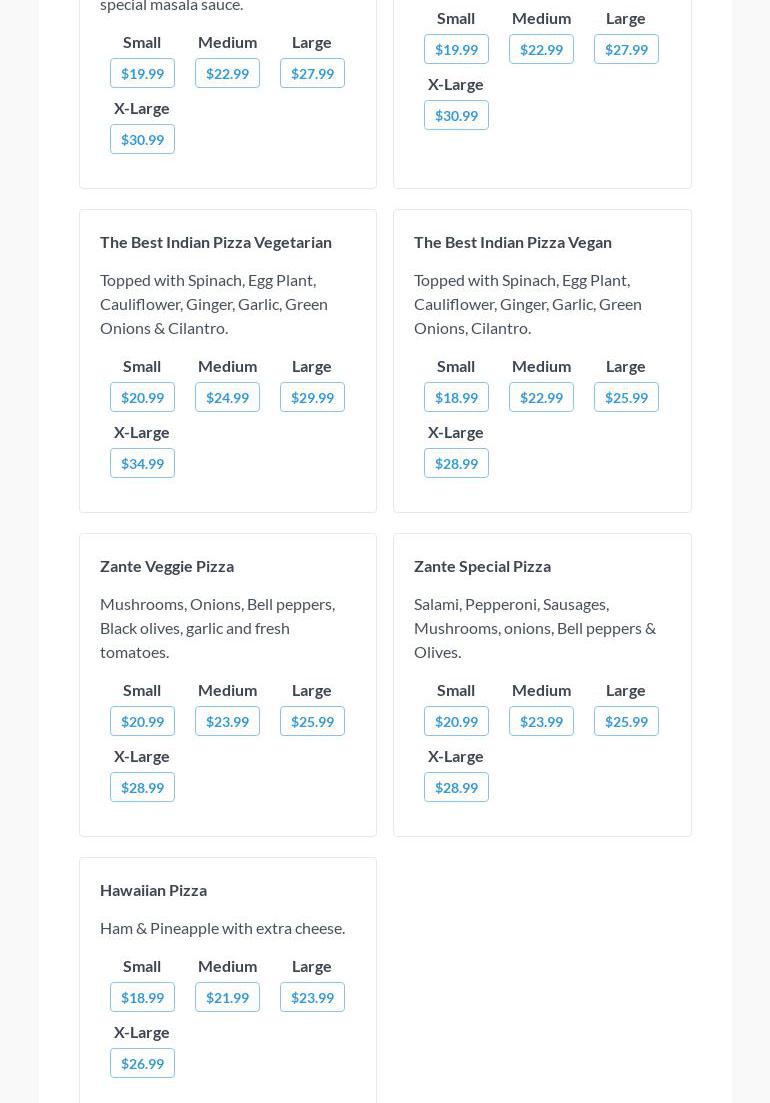Choose Medium $21.99 Hawaiian Pizza

coord(227,997)
